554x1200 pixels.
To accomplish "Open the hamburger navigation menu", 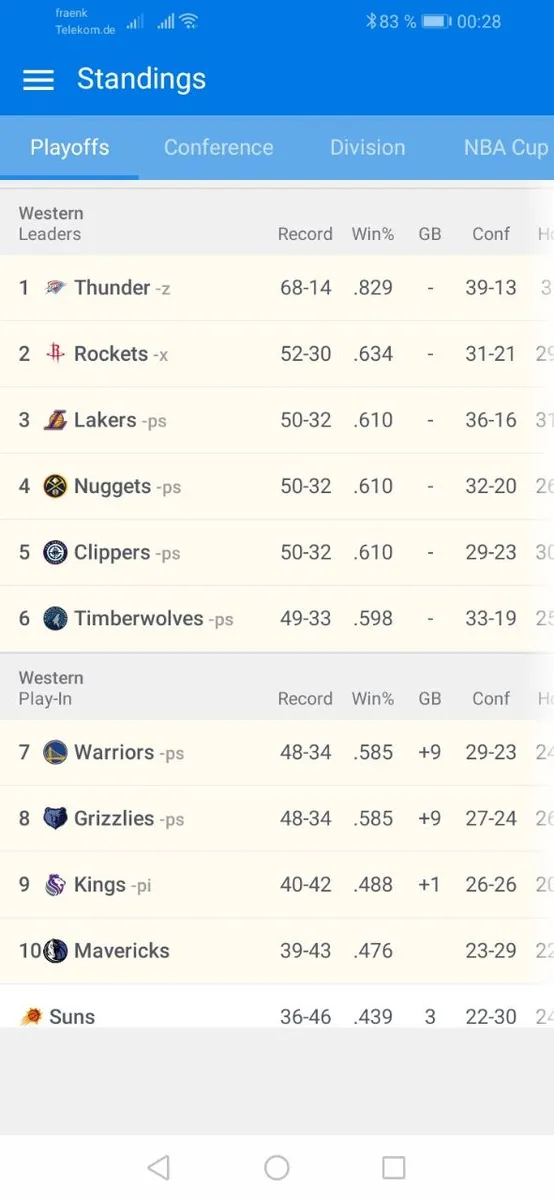I will point(38,80).
